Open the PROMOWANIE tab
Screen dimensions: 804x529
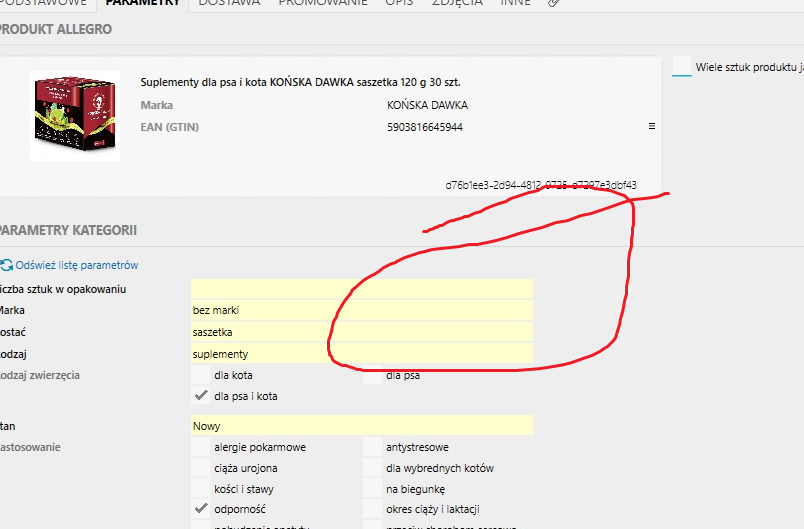(x=323, y=3)
